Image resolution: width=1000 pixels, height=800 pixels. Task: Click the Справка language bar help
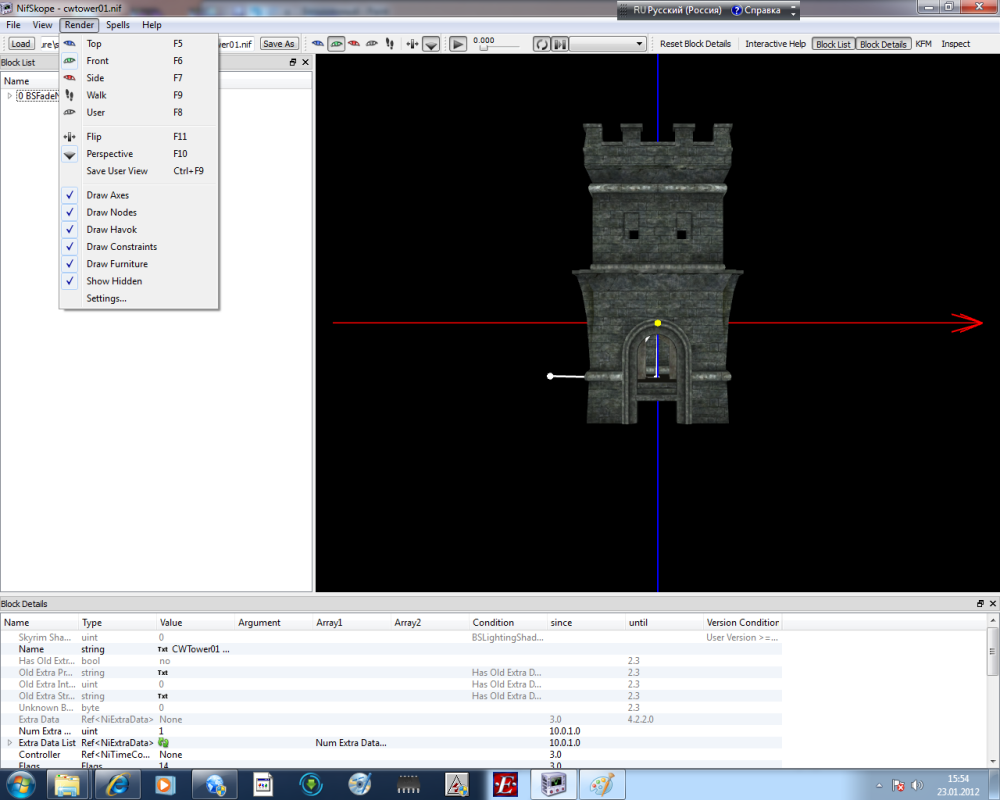tap(756, 10)
